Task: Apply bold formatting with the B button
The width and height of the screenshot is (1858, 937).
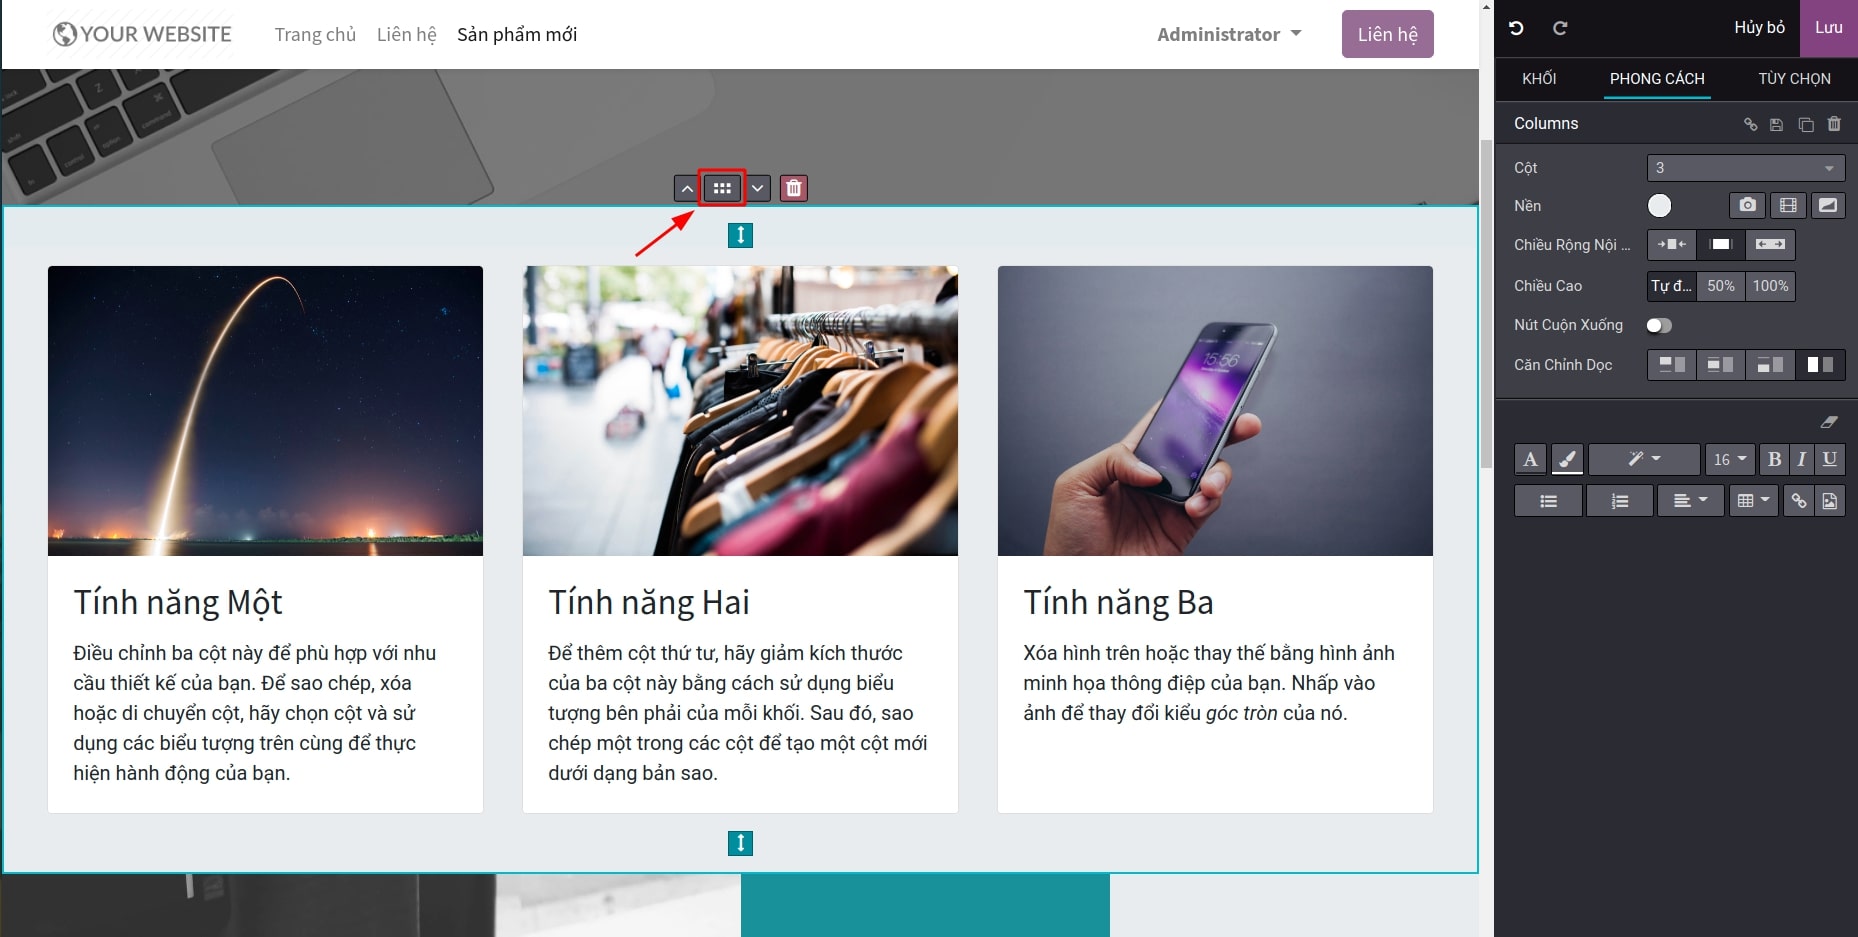Action: pyautogui.click(x=1774, y=459)
